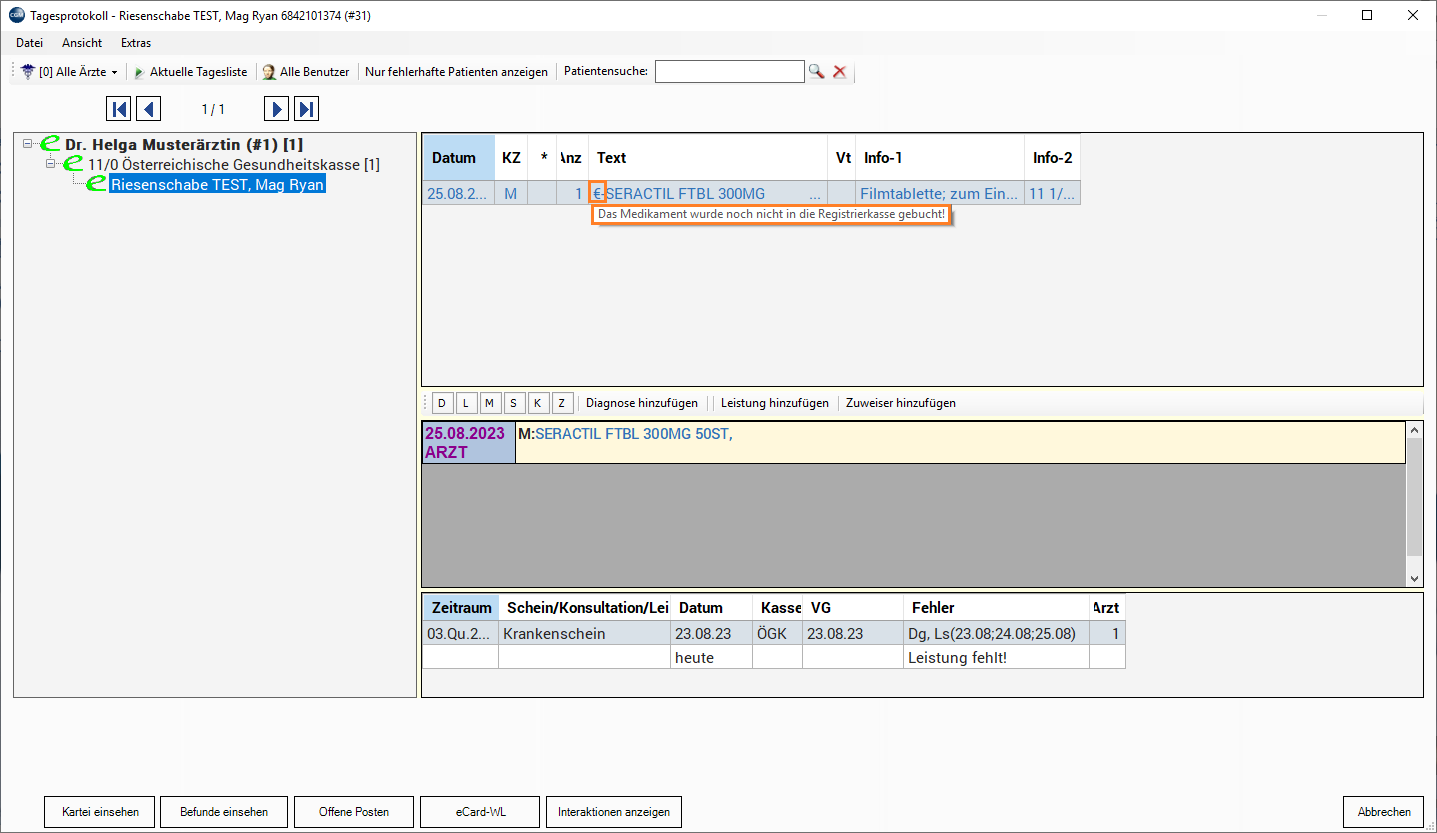The image size is (1437, 833).
Task: Click Leistung hinzufügen
Action: pyautogui.click(x=775, y=403)
